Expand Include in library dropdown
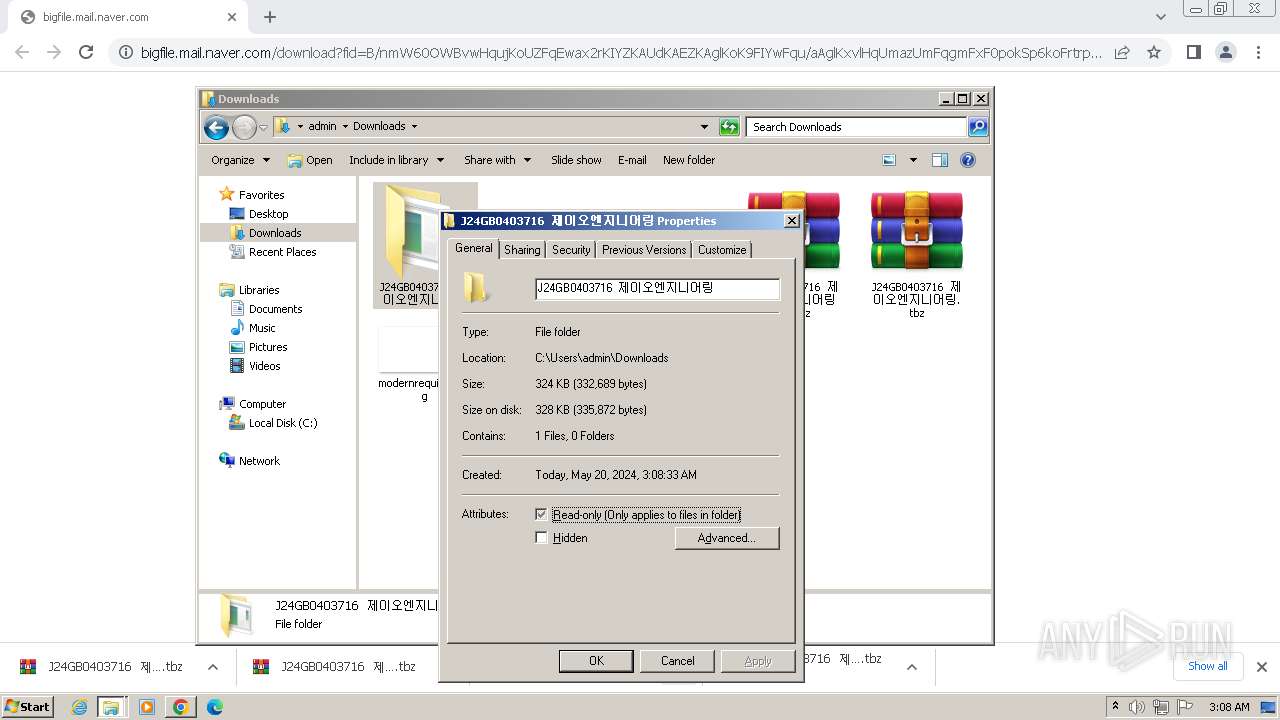 point(397,160)
